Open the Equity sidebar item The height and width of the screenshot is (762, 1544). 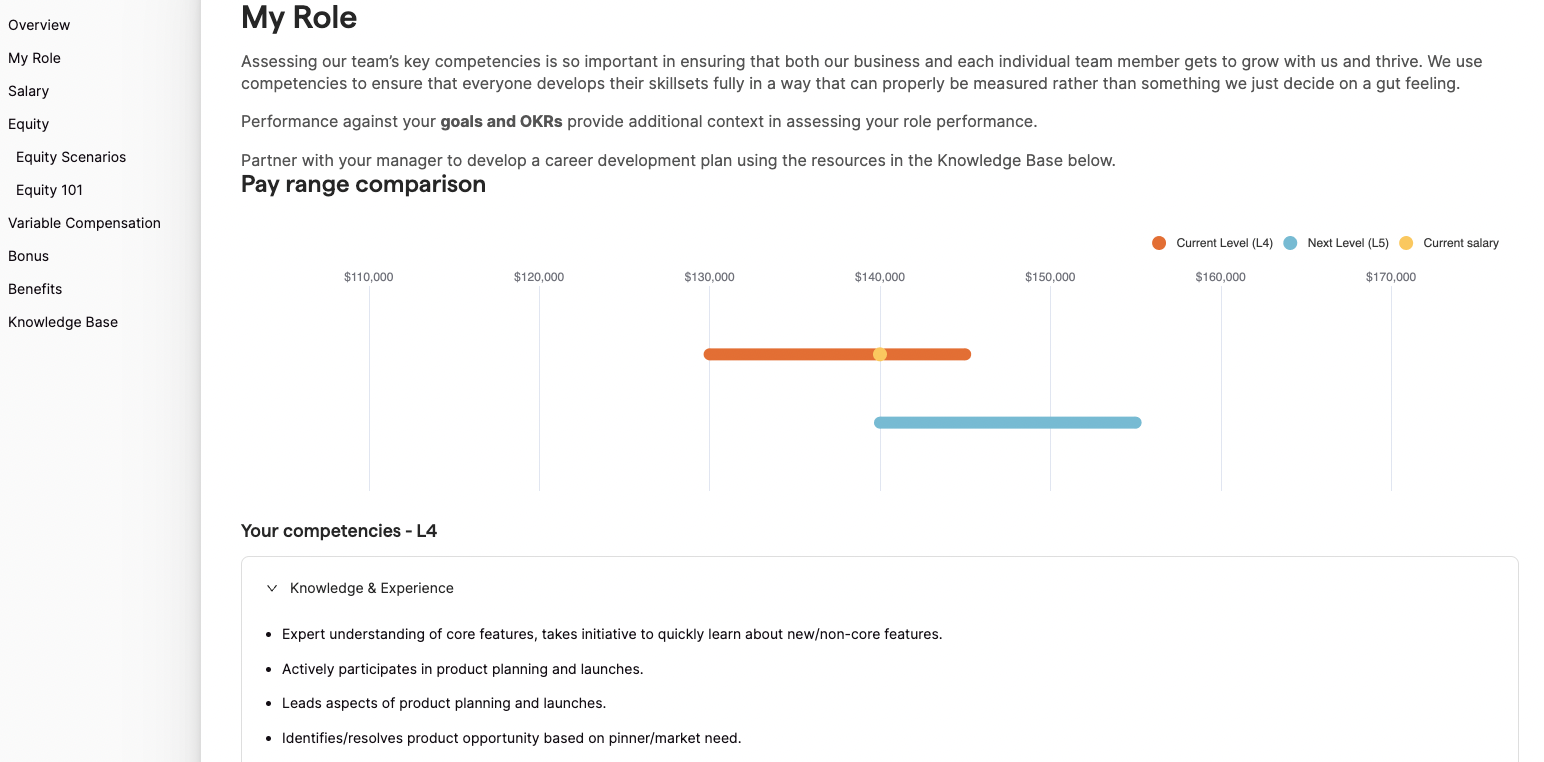point(28,124)
